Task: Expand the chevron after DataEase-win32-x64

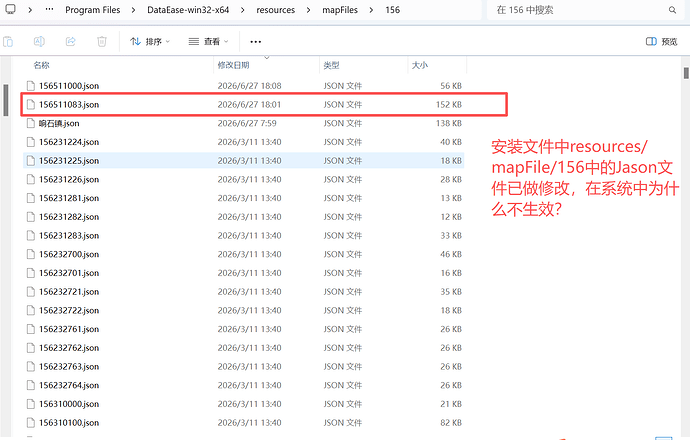Action: pyautogui.click(x=242, y=10)
